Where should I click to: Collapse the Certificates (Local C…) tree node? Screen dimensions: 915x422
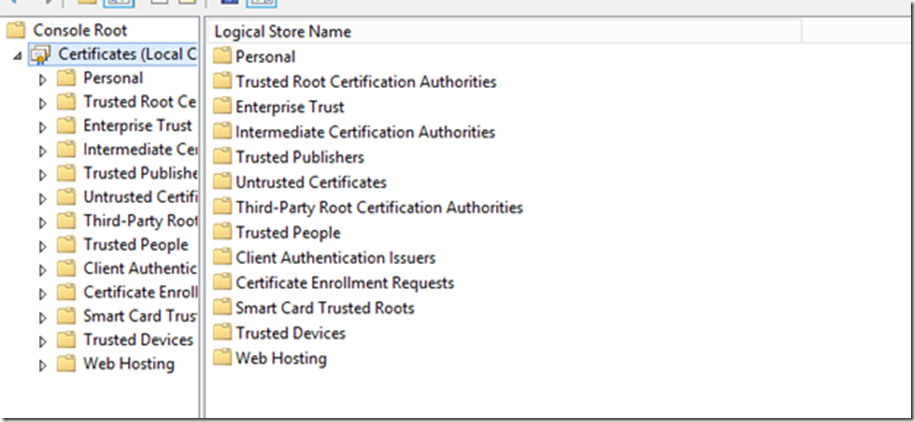pyautogui.click(x=17, y=55)
